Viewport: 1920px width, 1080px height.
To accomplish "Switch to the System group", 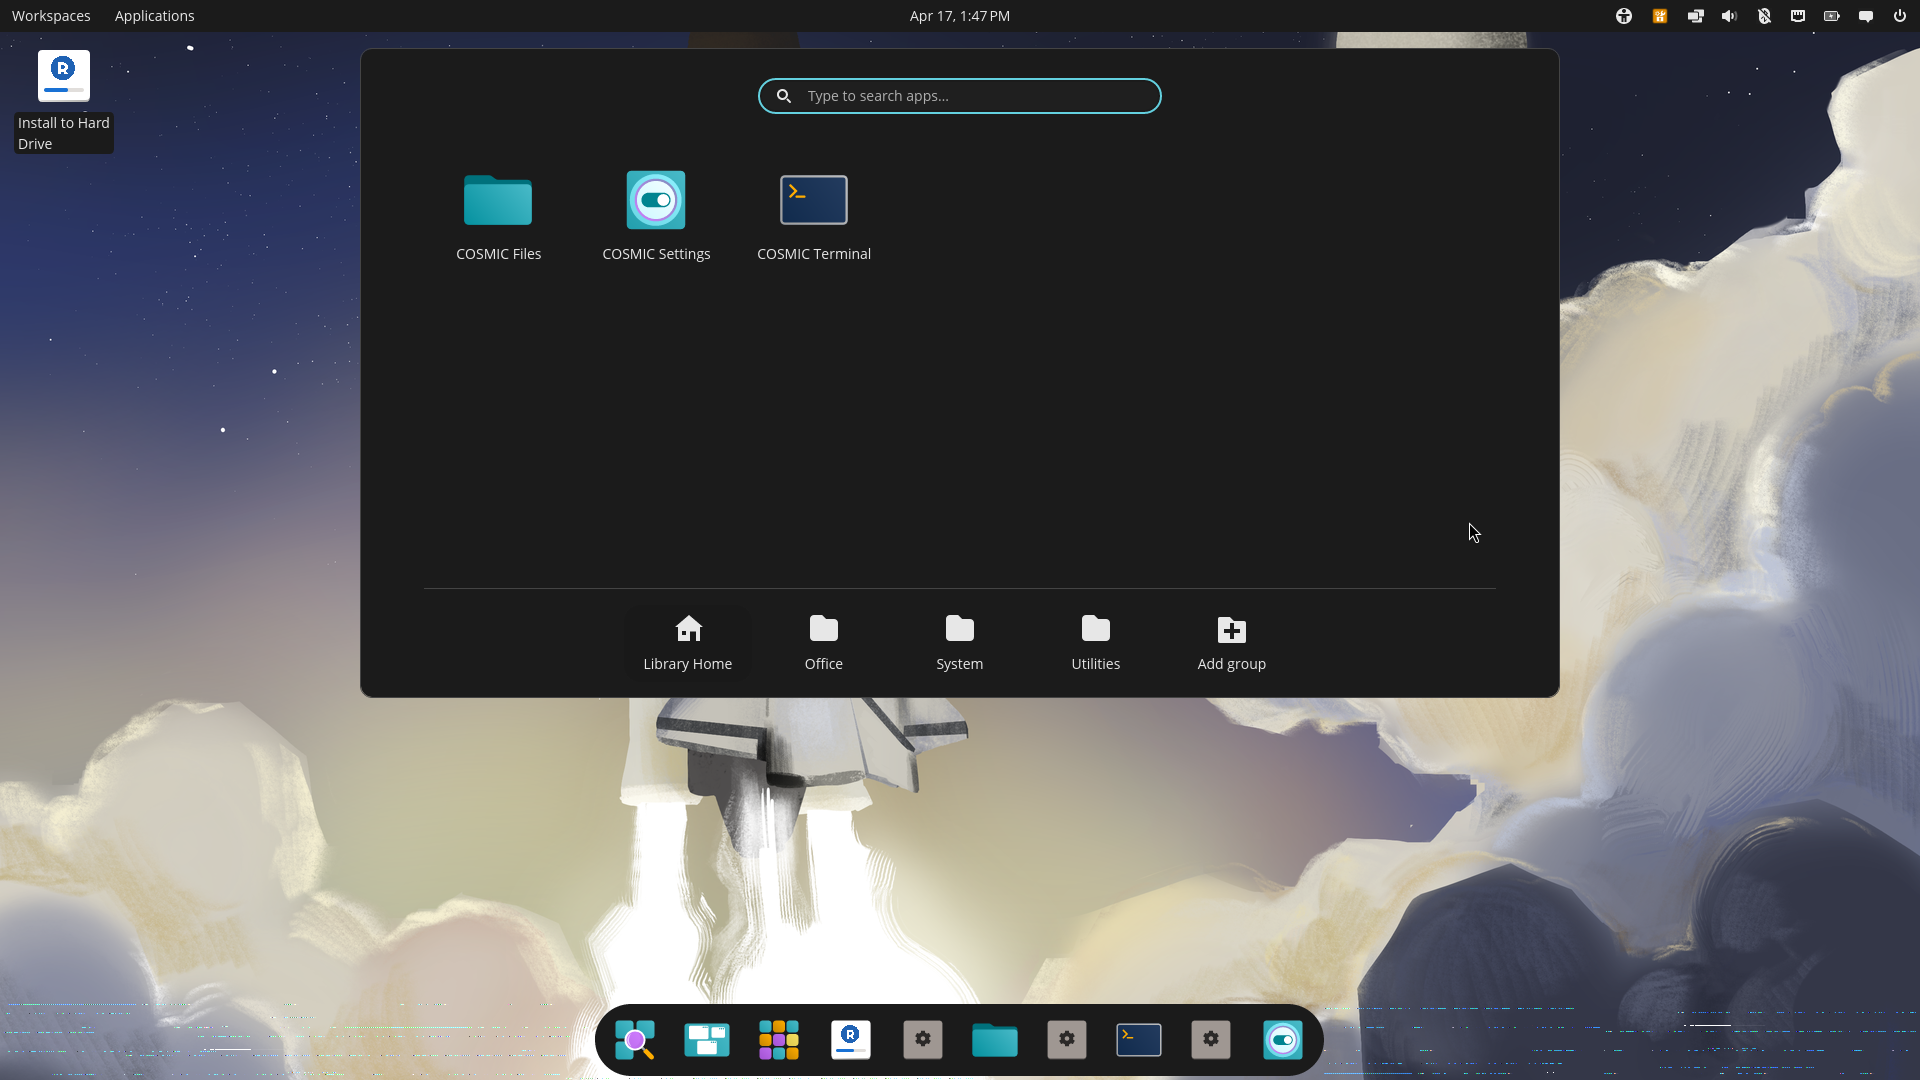I will [x=960, y=643].
